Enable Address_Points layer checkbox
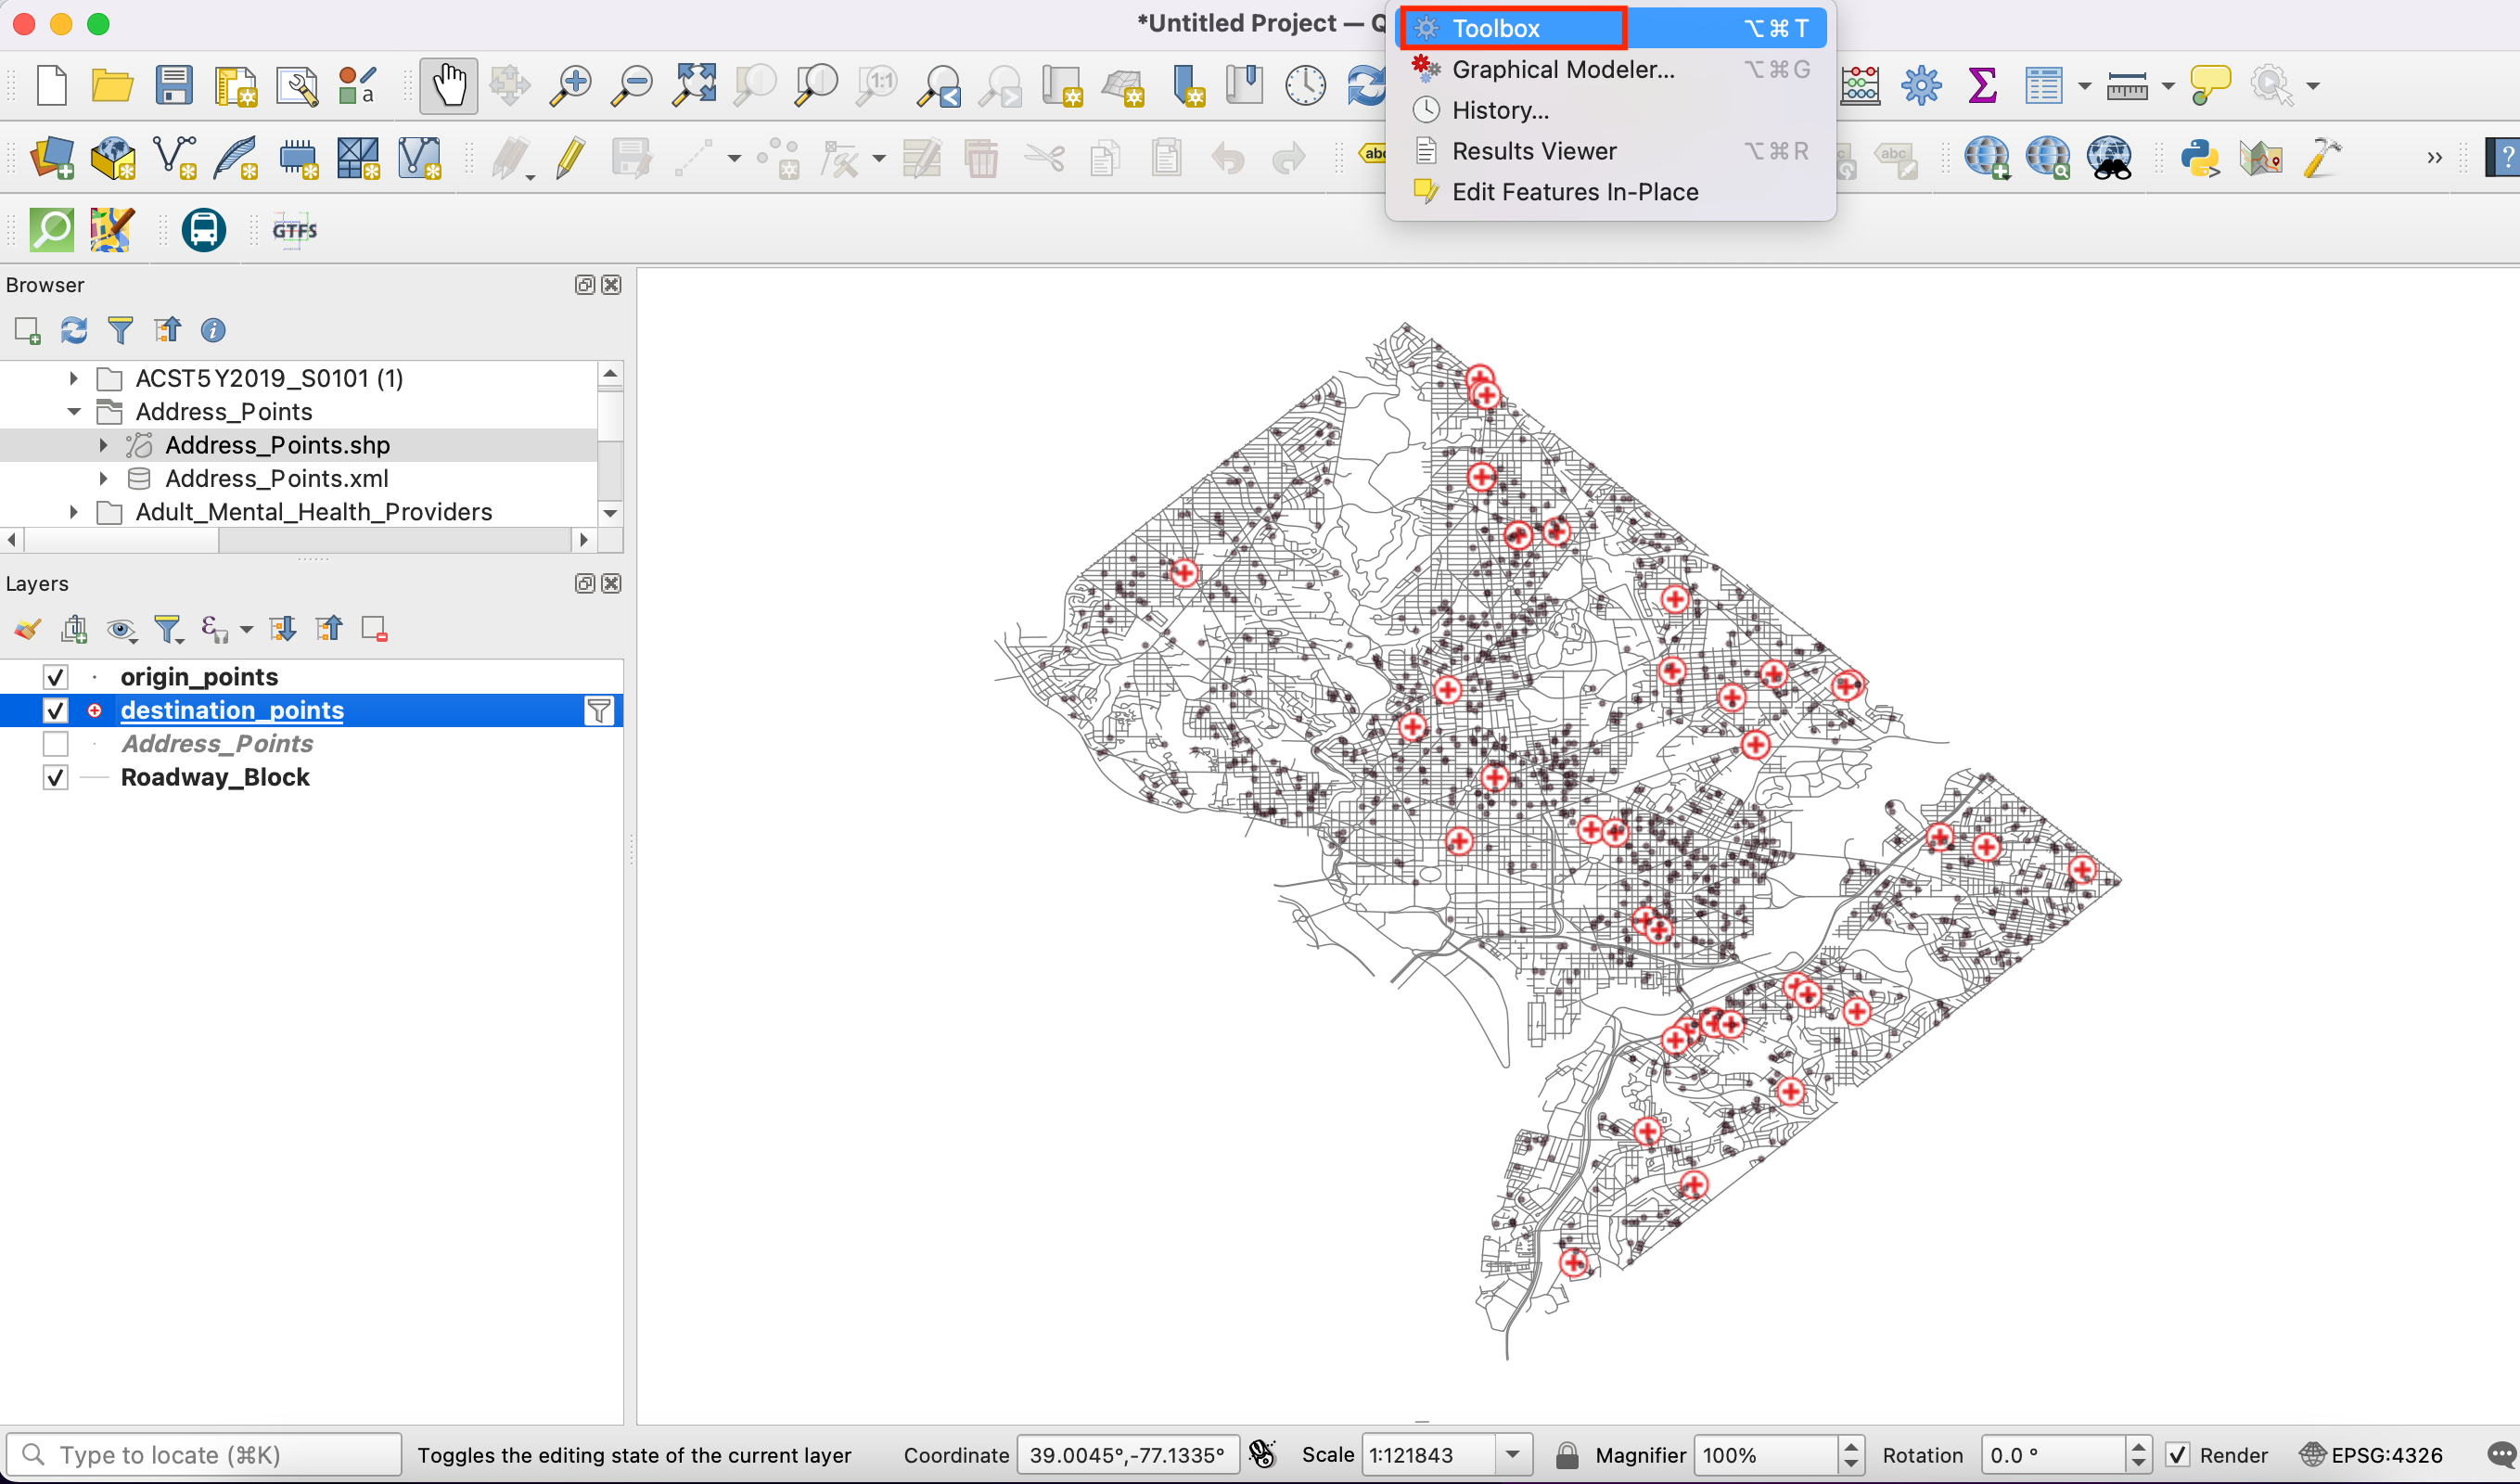 point(56,744)
